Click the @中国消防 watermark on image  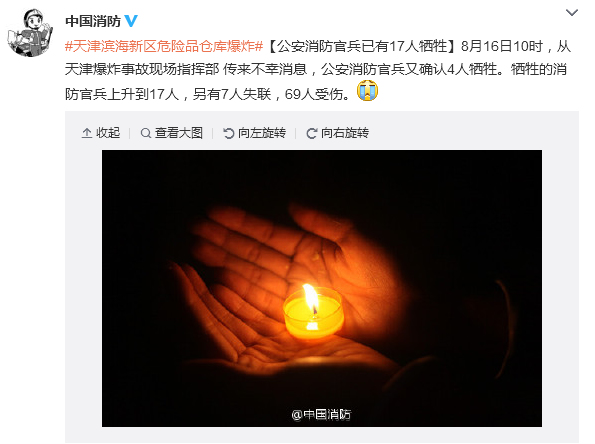321,414
